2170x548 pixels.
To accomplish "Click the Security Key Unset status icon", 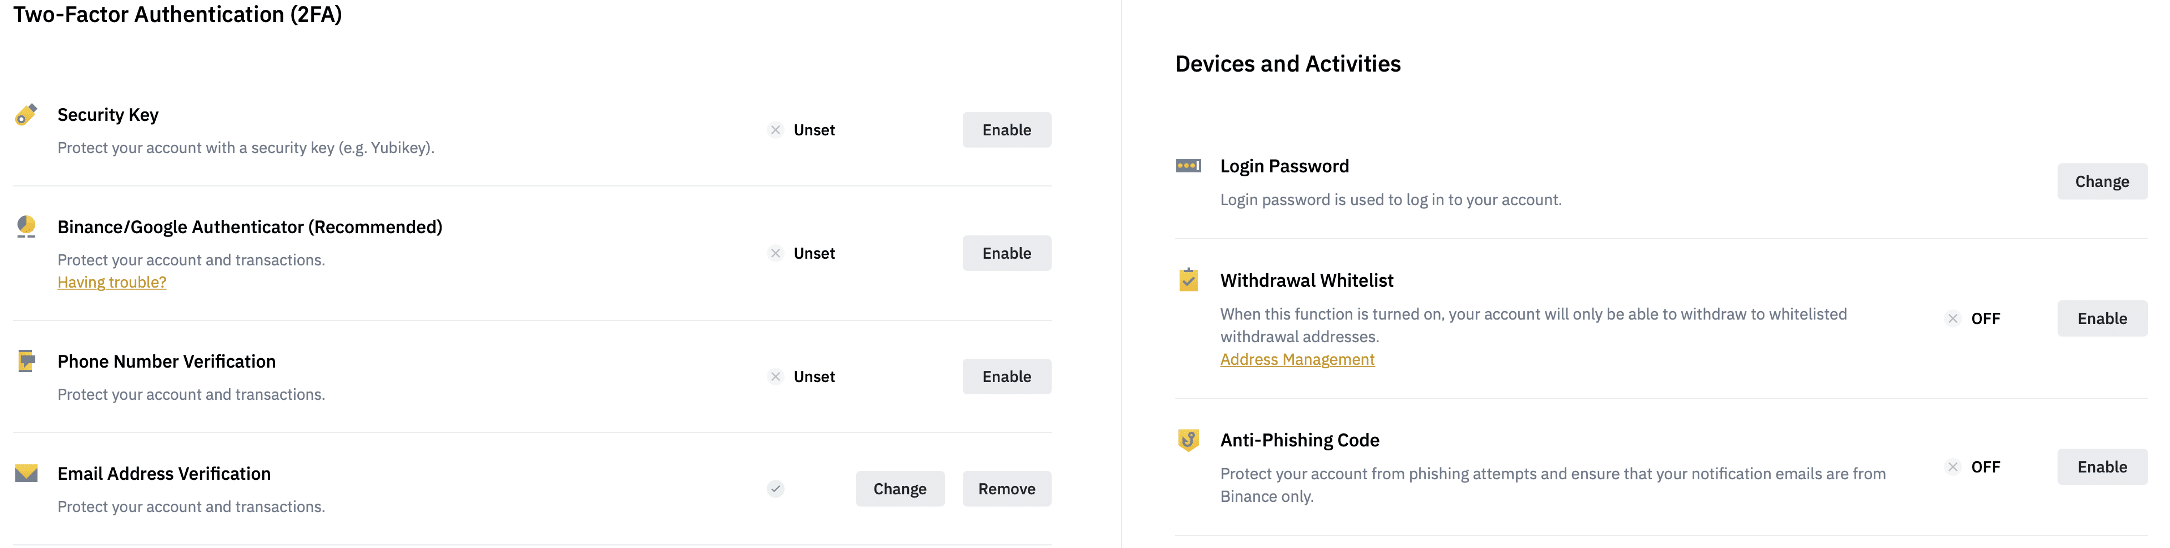I will click(x=775, y=130).
